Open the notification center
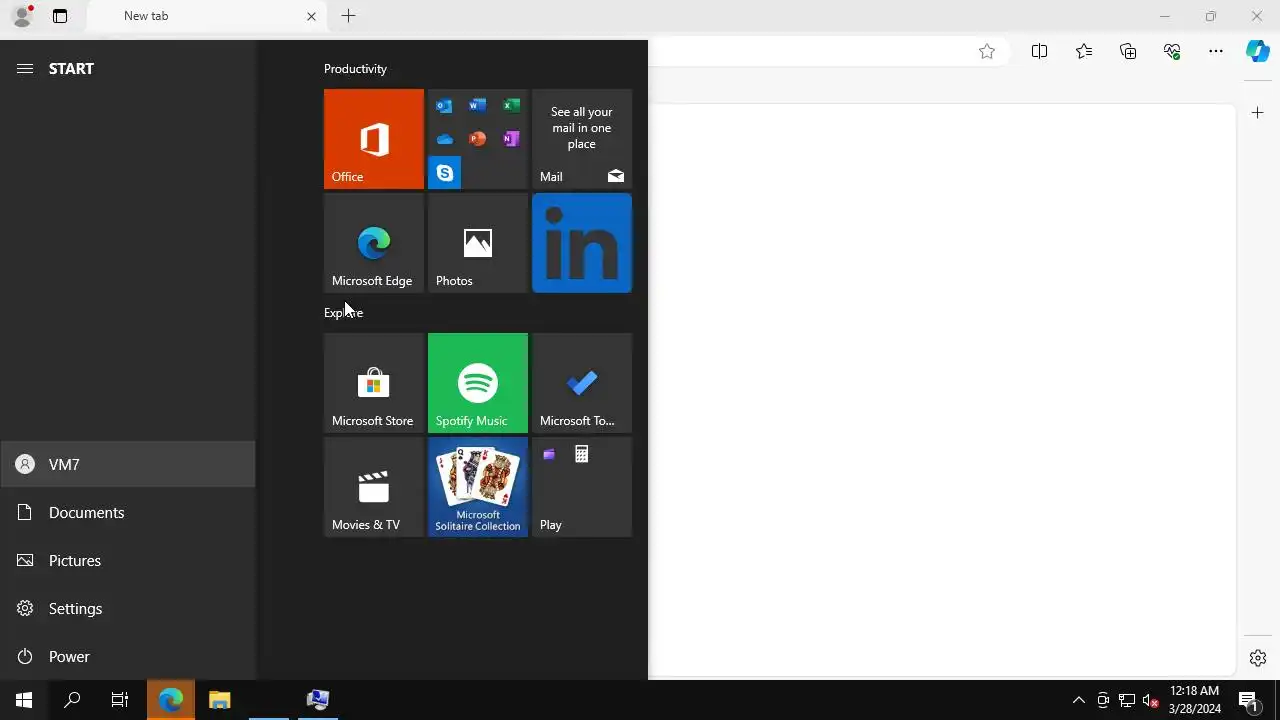Viewport: 1280px width, 720px height. [x=1249, y=700]
